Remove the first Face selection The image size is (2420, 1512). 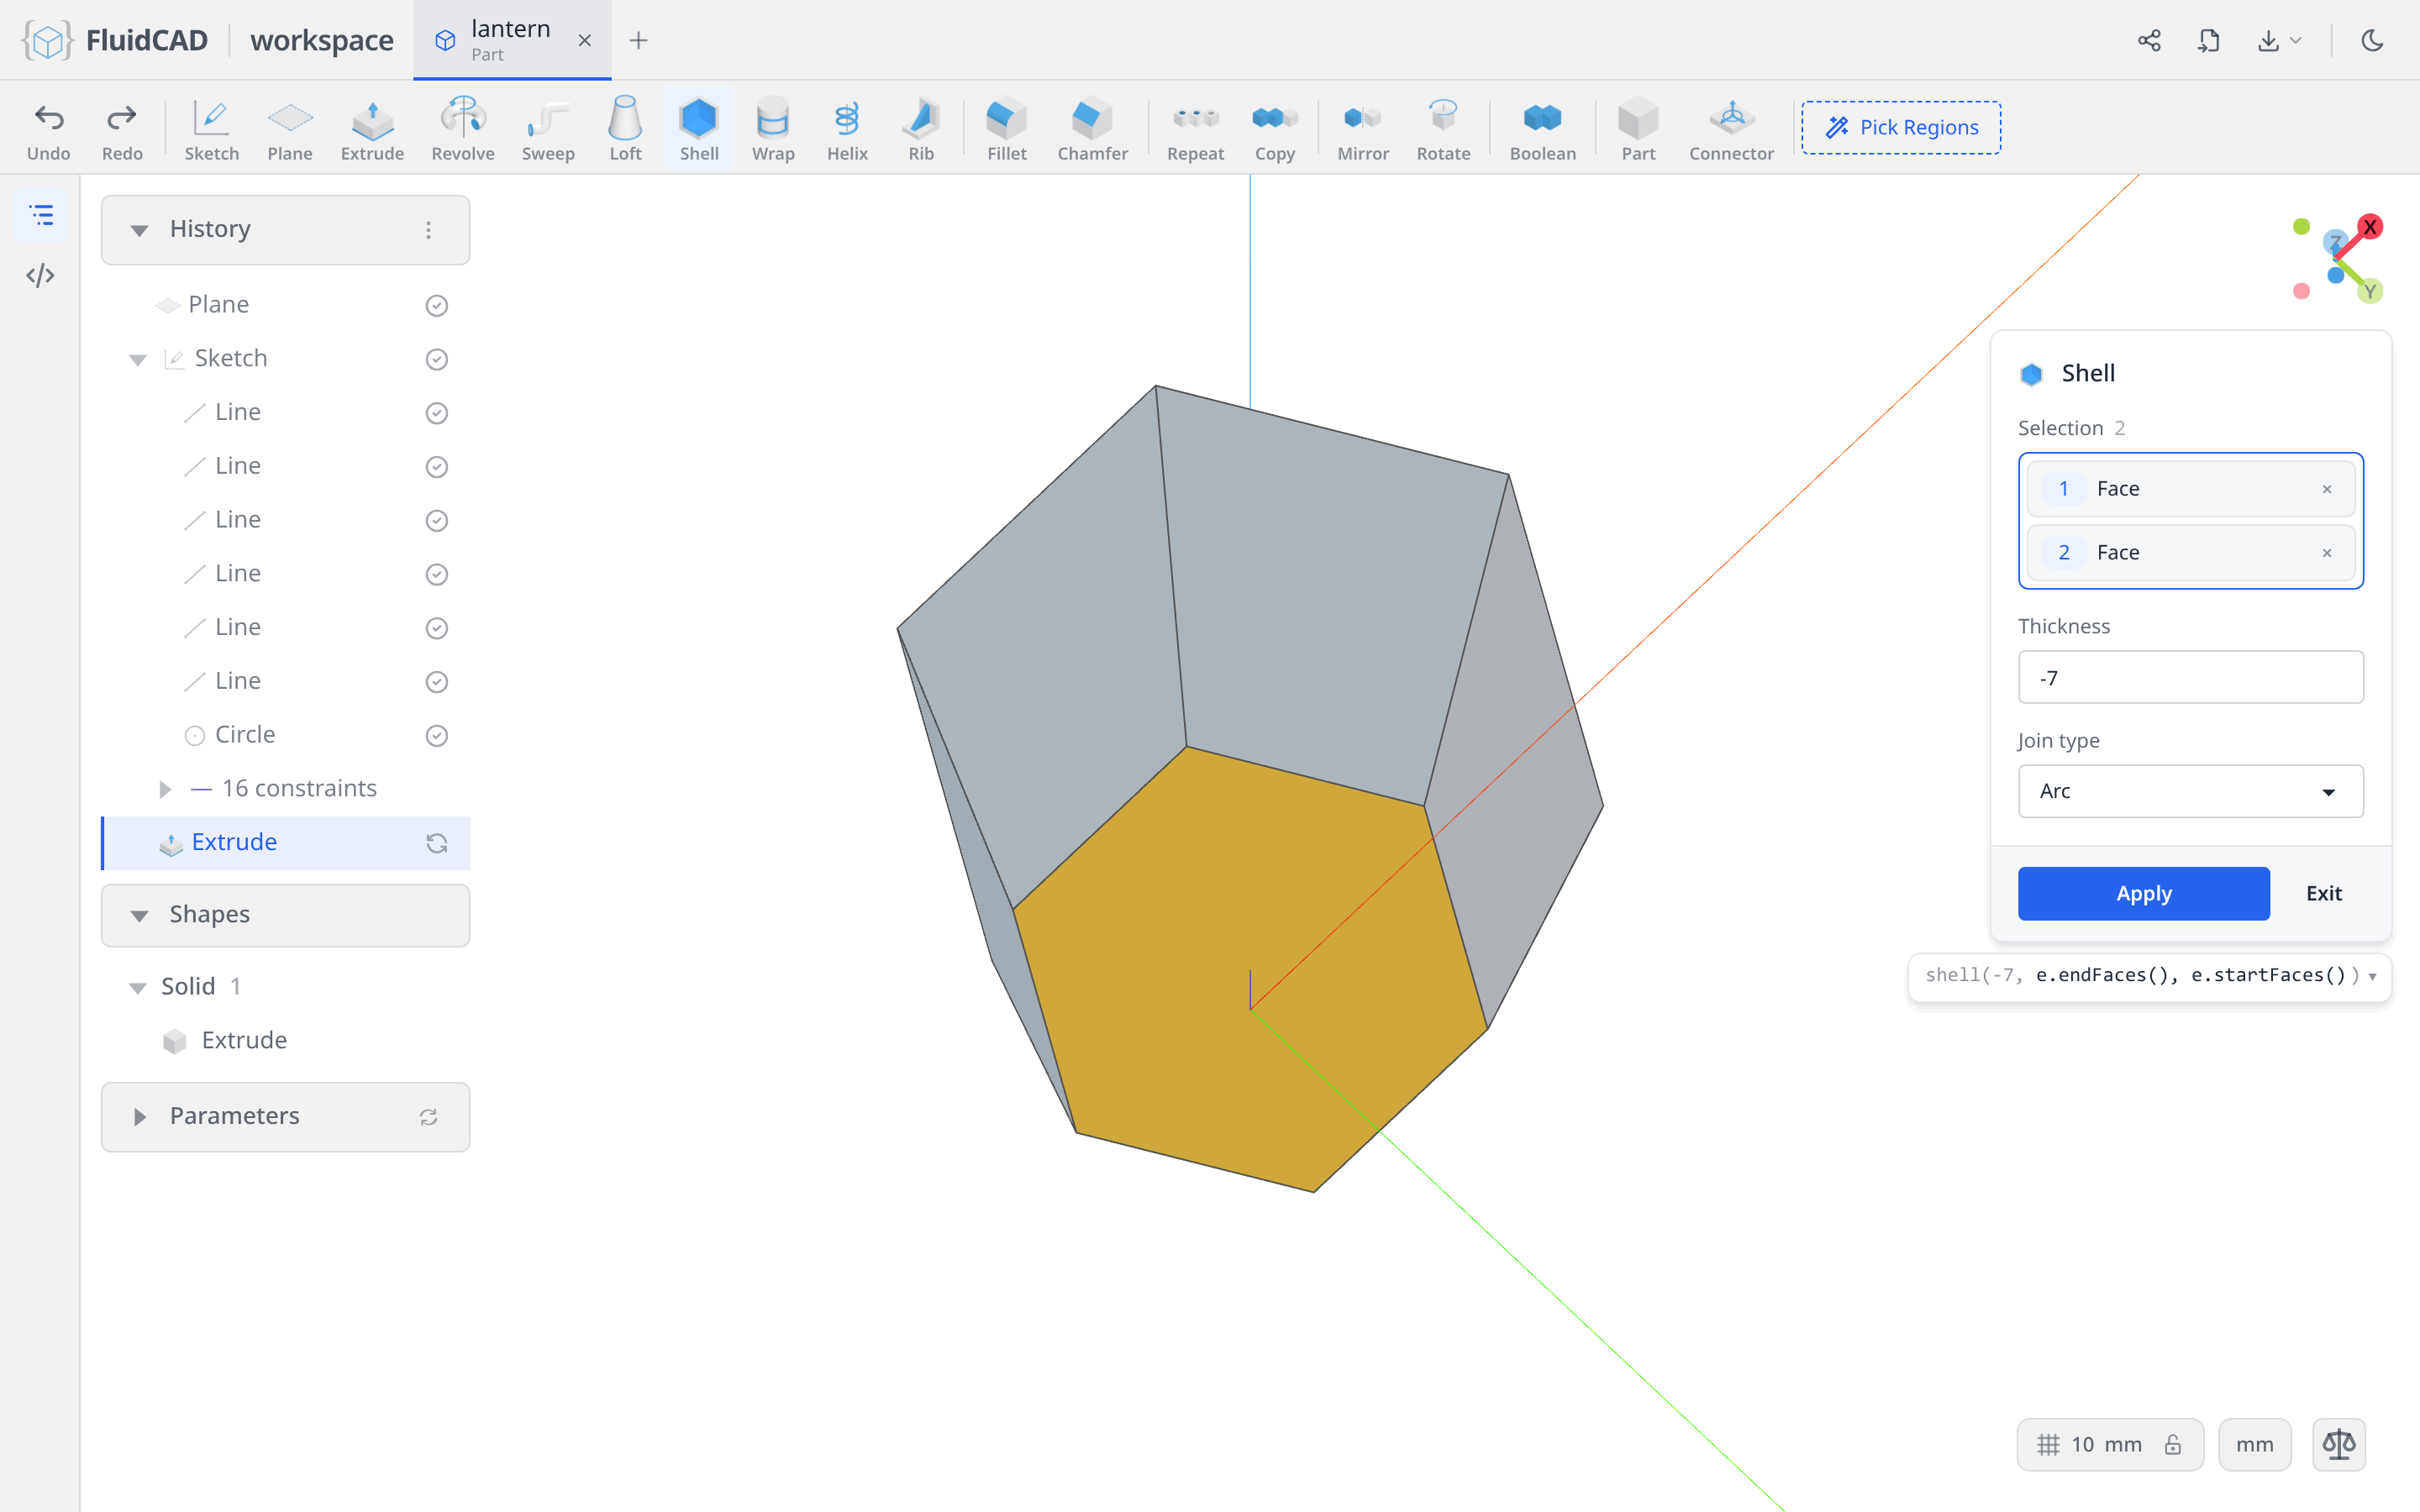coord(2327,489)
